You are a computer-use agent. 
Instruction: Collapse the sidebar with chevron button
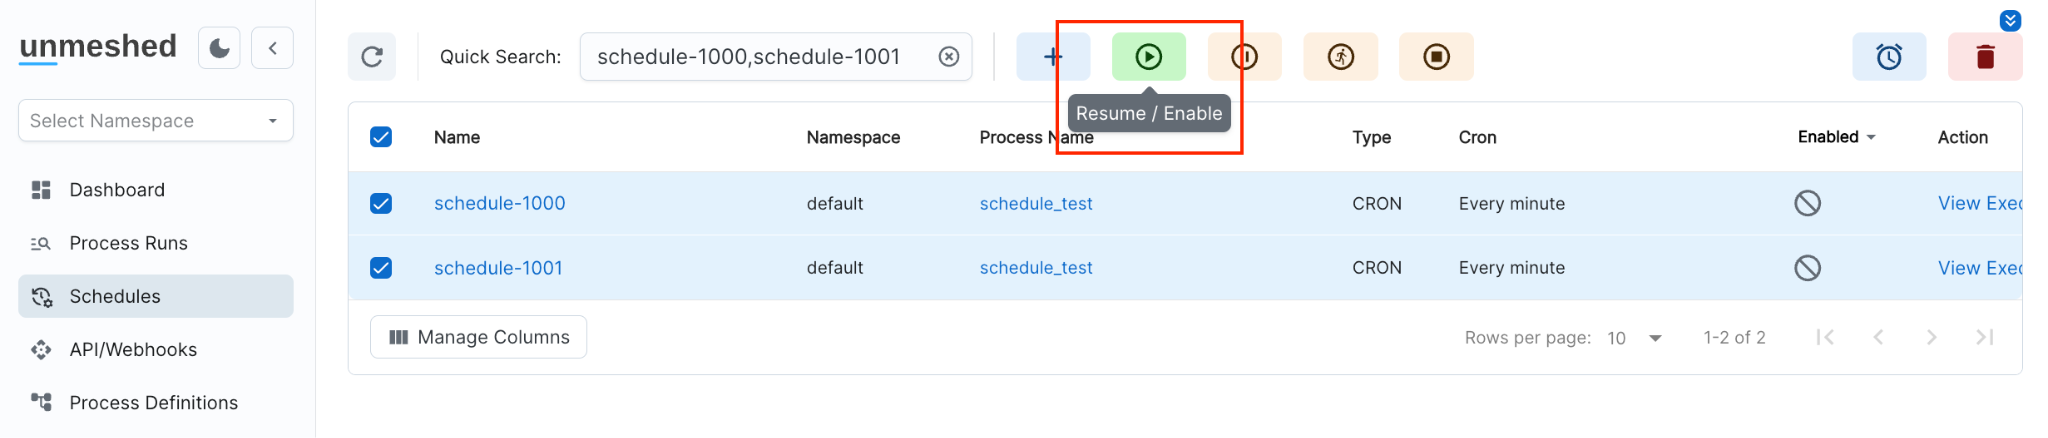coord(272,48)
